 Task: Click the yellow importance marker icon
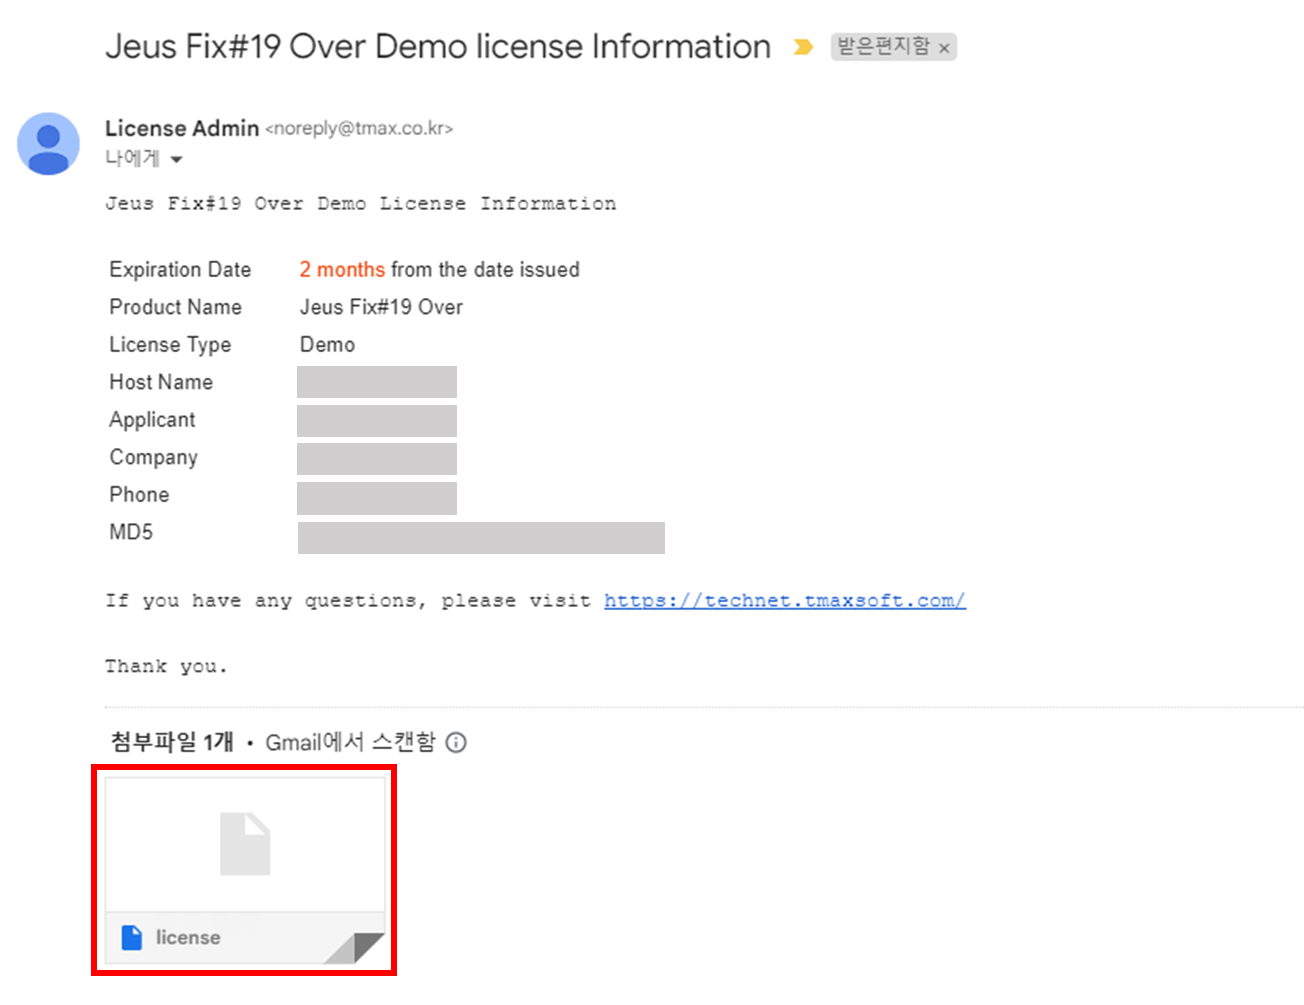click(x=802, y=47)
